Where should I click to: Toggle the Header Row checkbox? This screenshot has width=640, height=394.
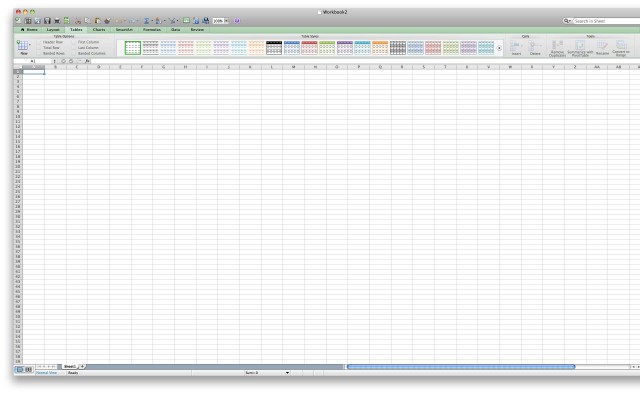click(40, 42)
